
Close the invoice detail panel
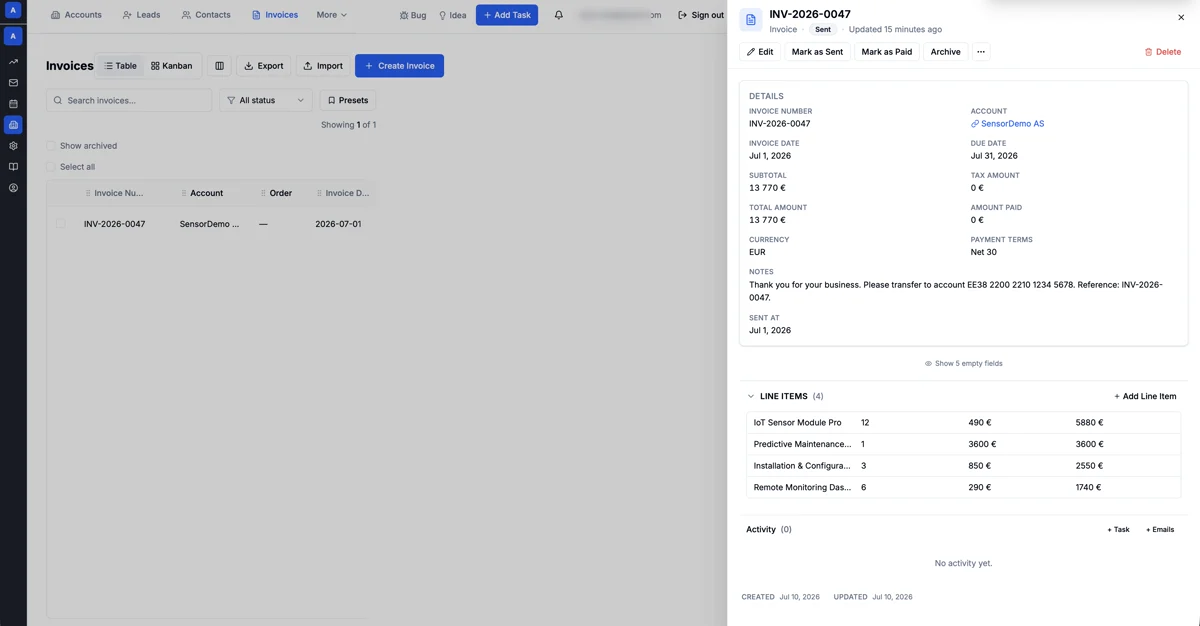[1181, 17]
